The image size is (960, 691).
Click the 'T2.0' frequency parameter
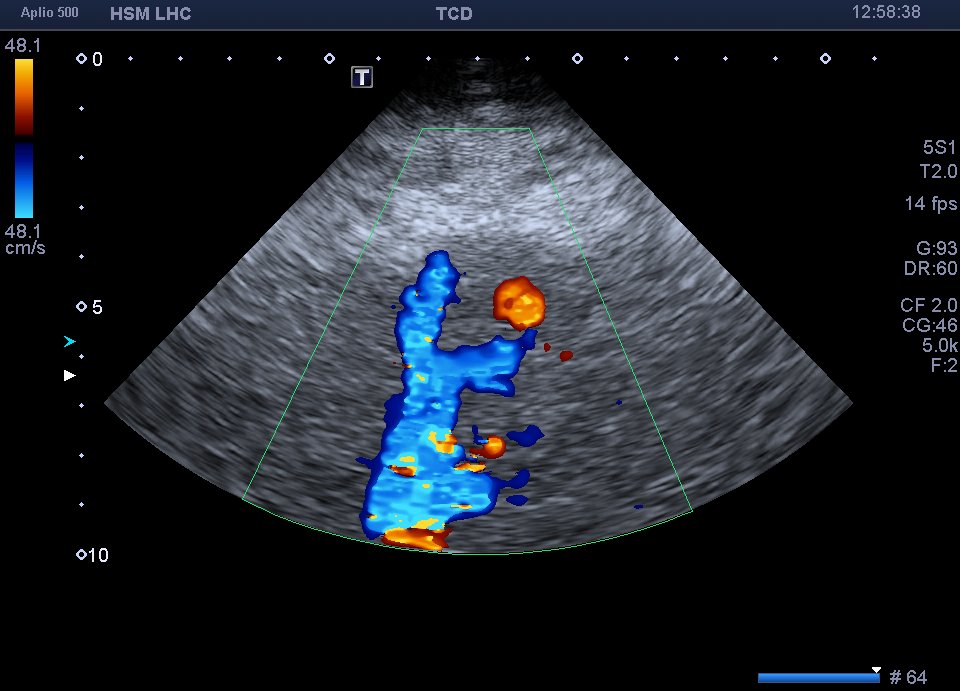(938, 171)
